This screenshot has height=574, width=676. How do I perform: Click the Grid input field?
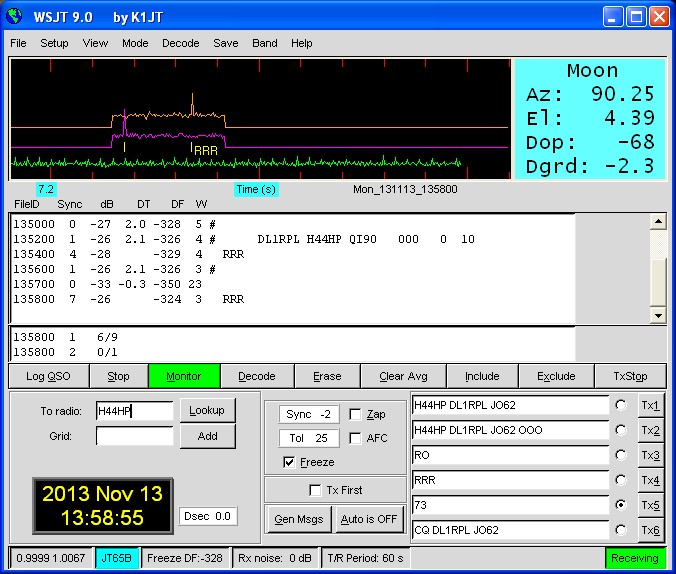point(134,436)
